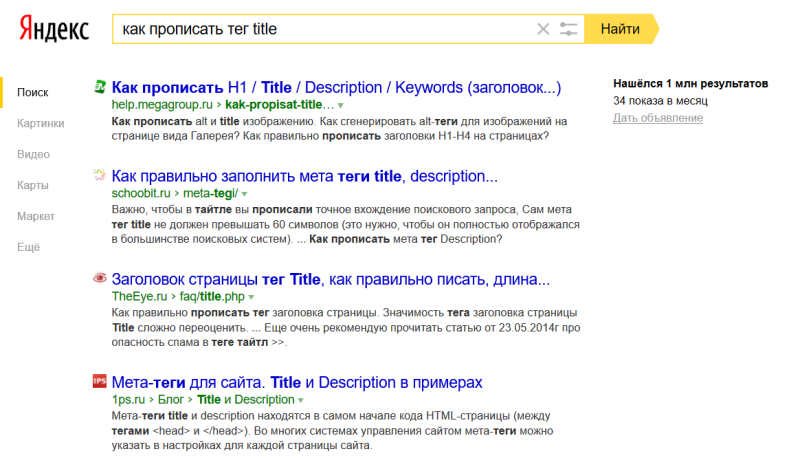
Task: Expand dropdown arrow after kak-propisat-title URL
Action: coord(340,106)
